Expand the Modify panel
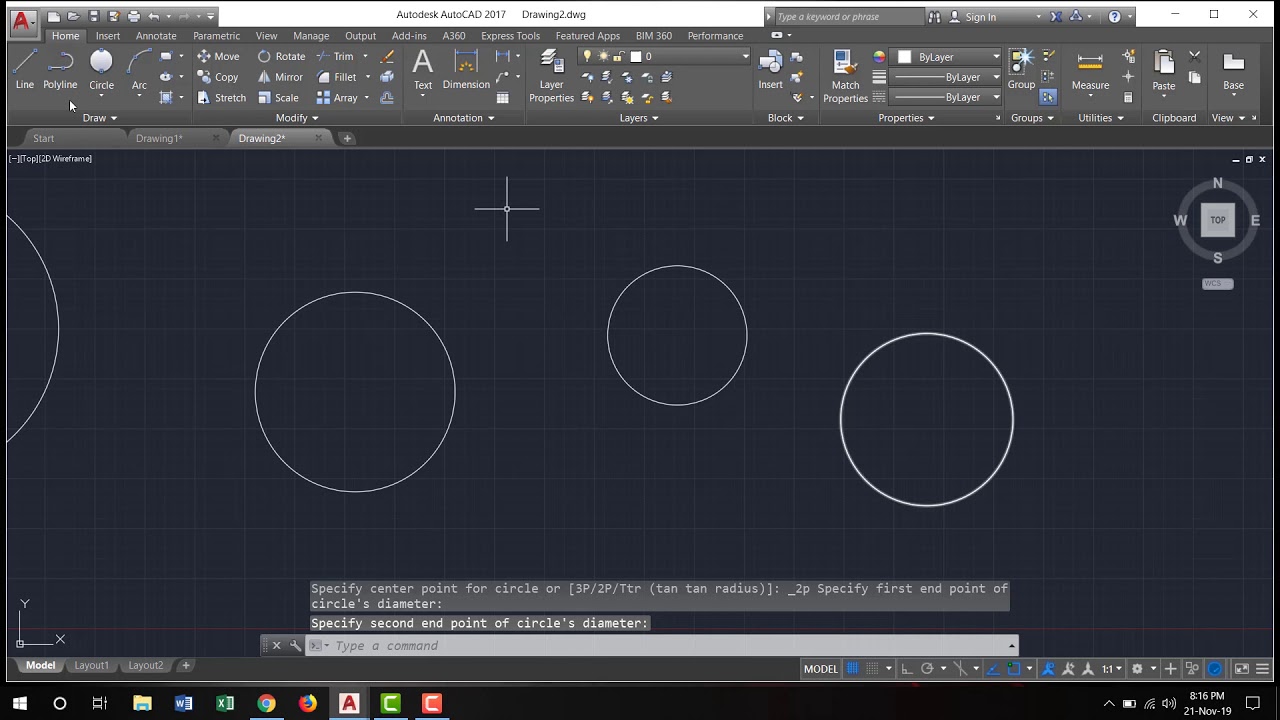 [x=297, y=118]
